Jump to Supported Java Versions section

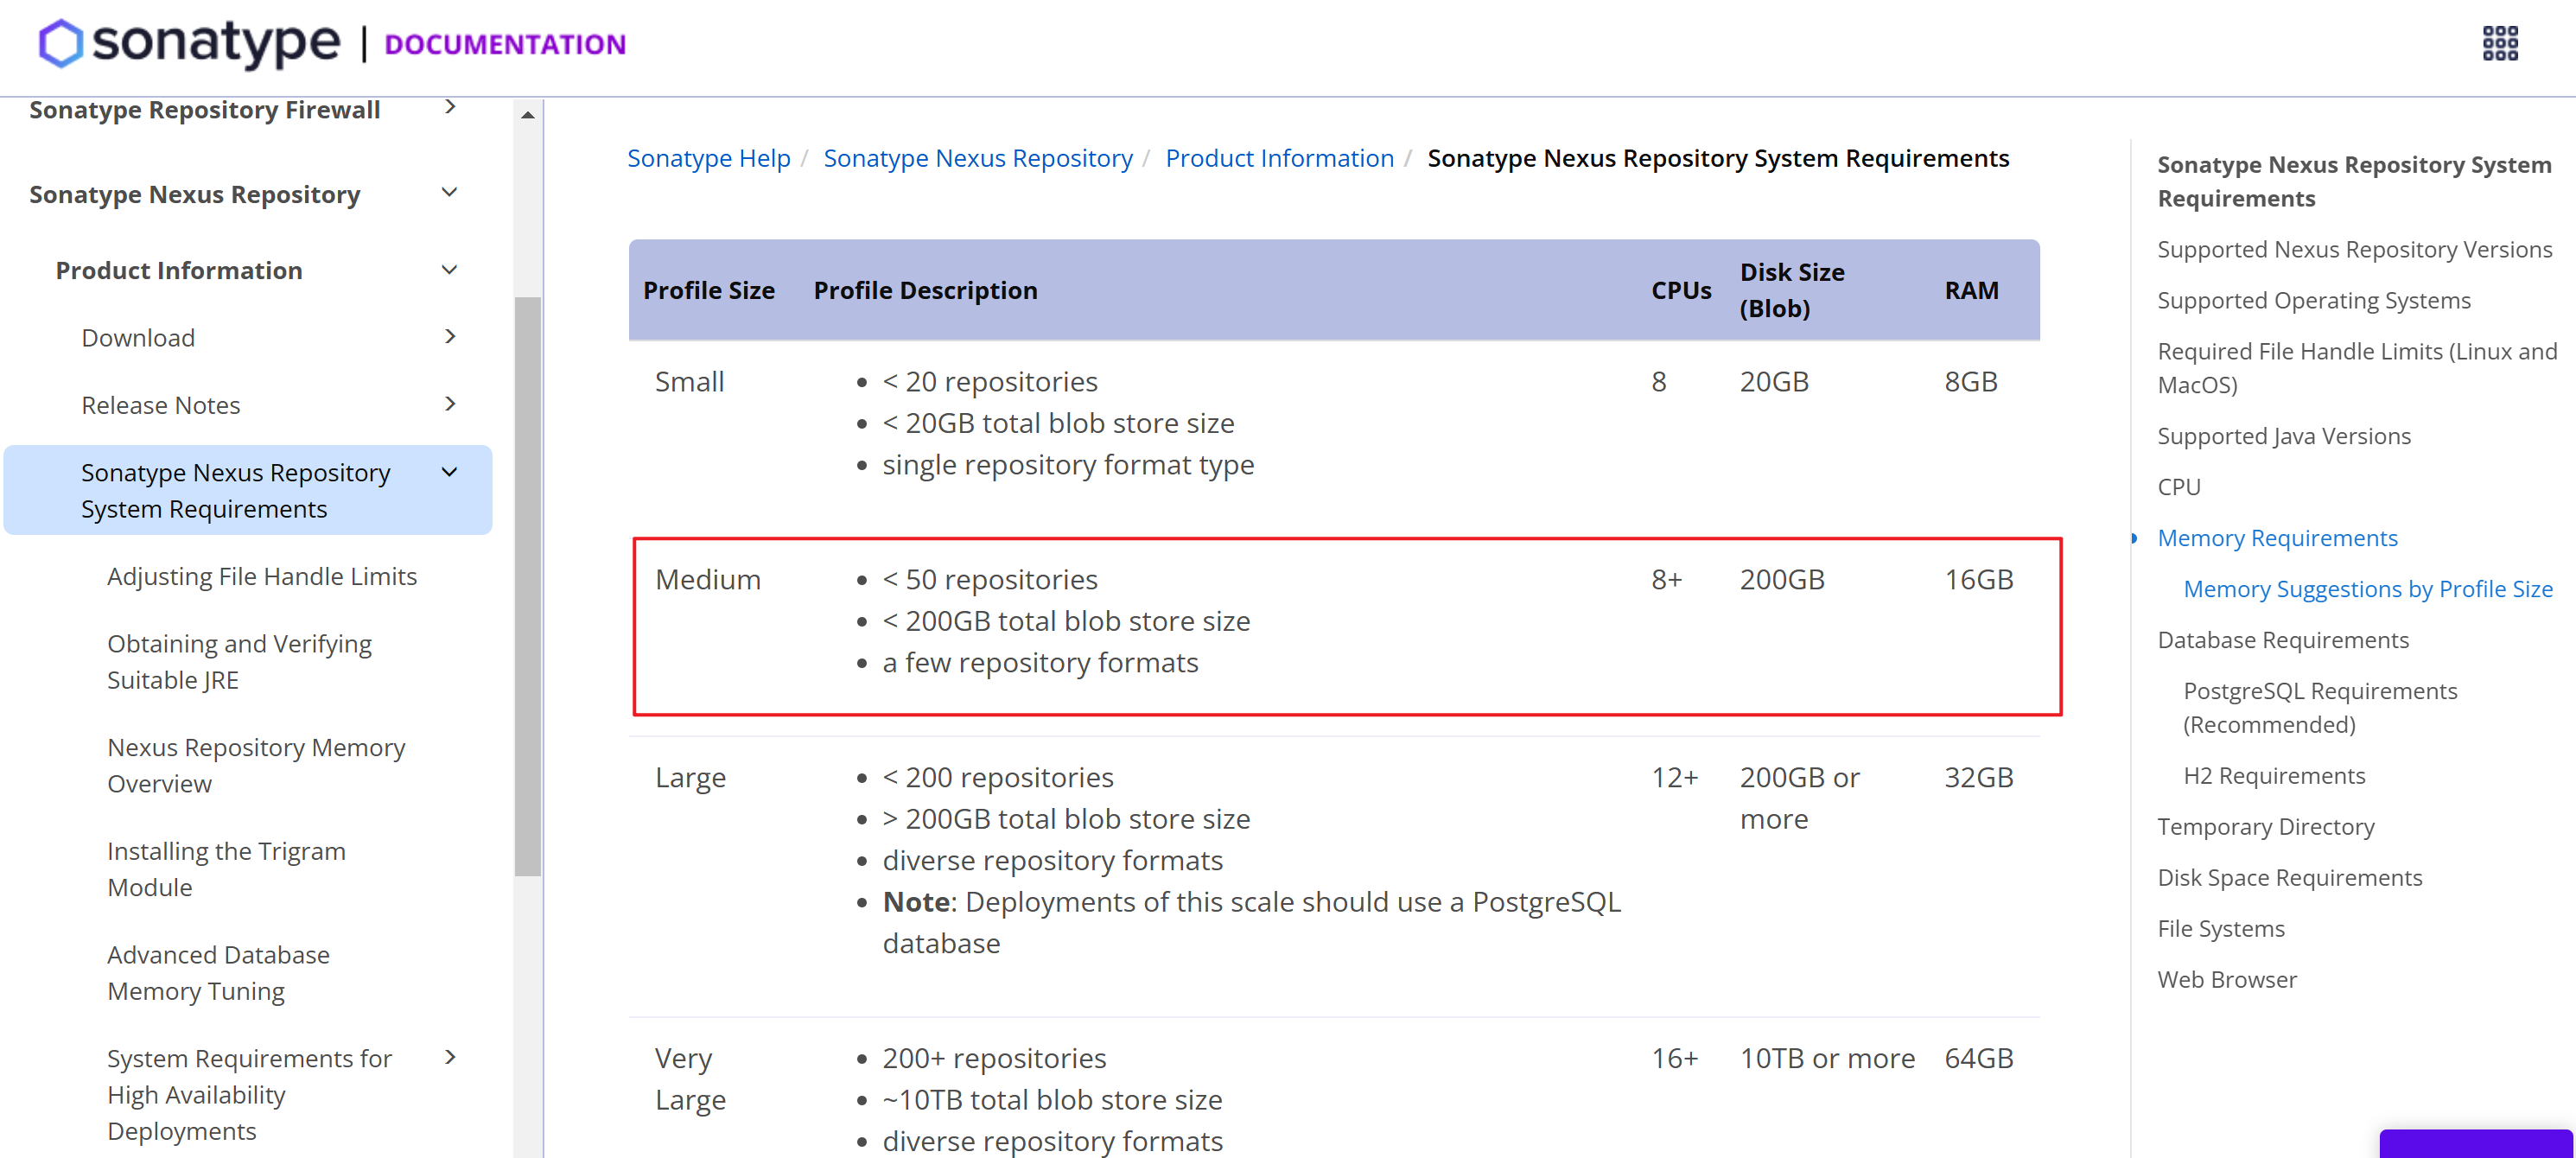(x=2283, y=436)
